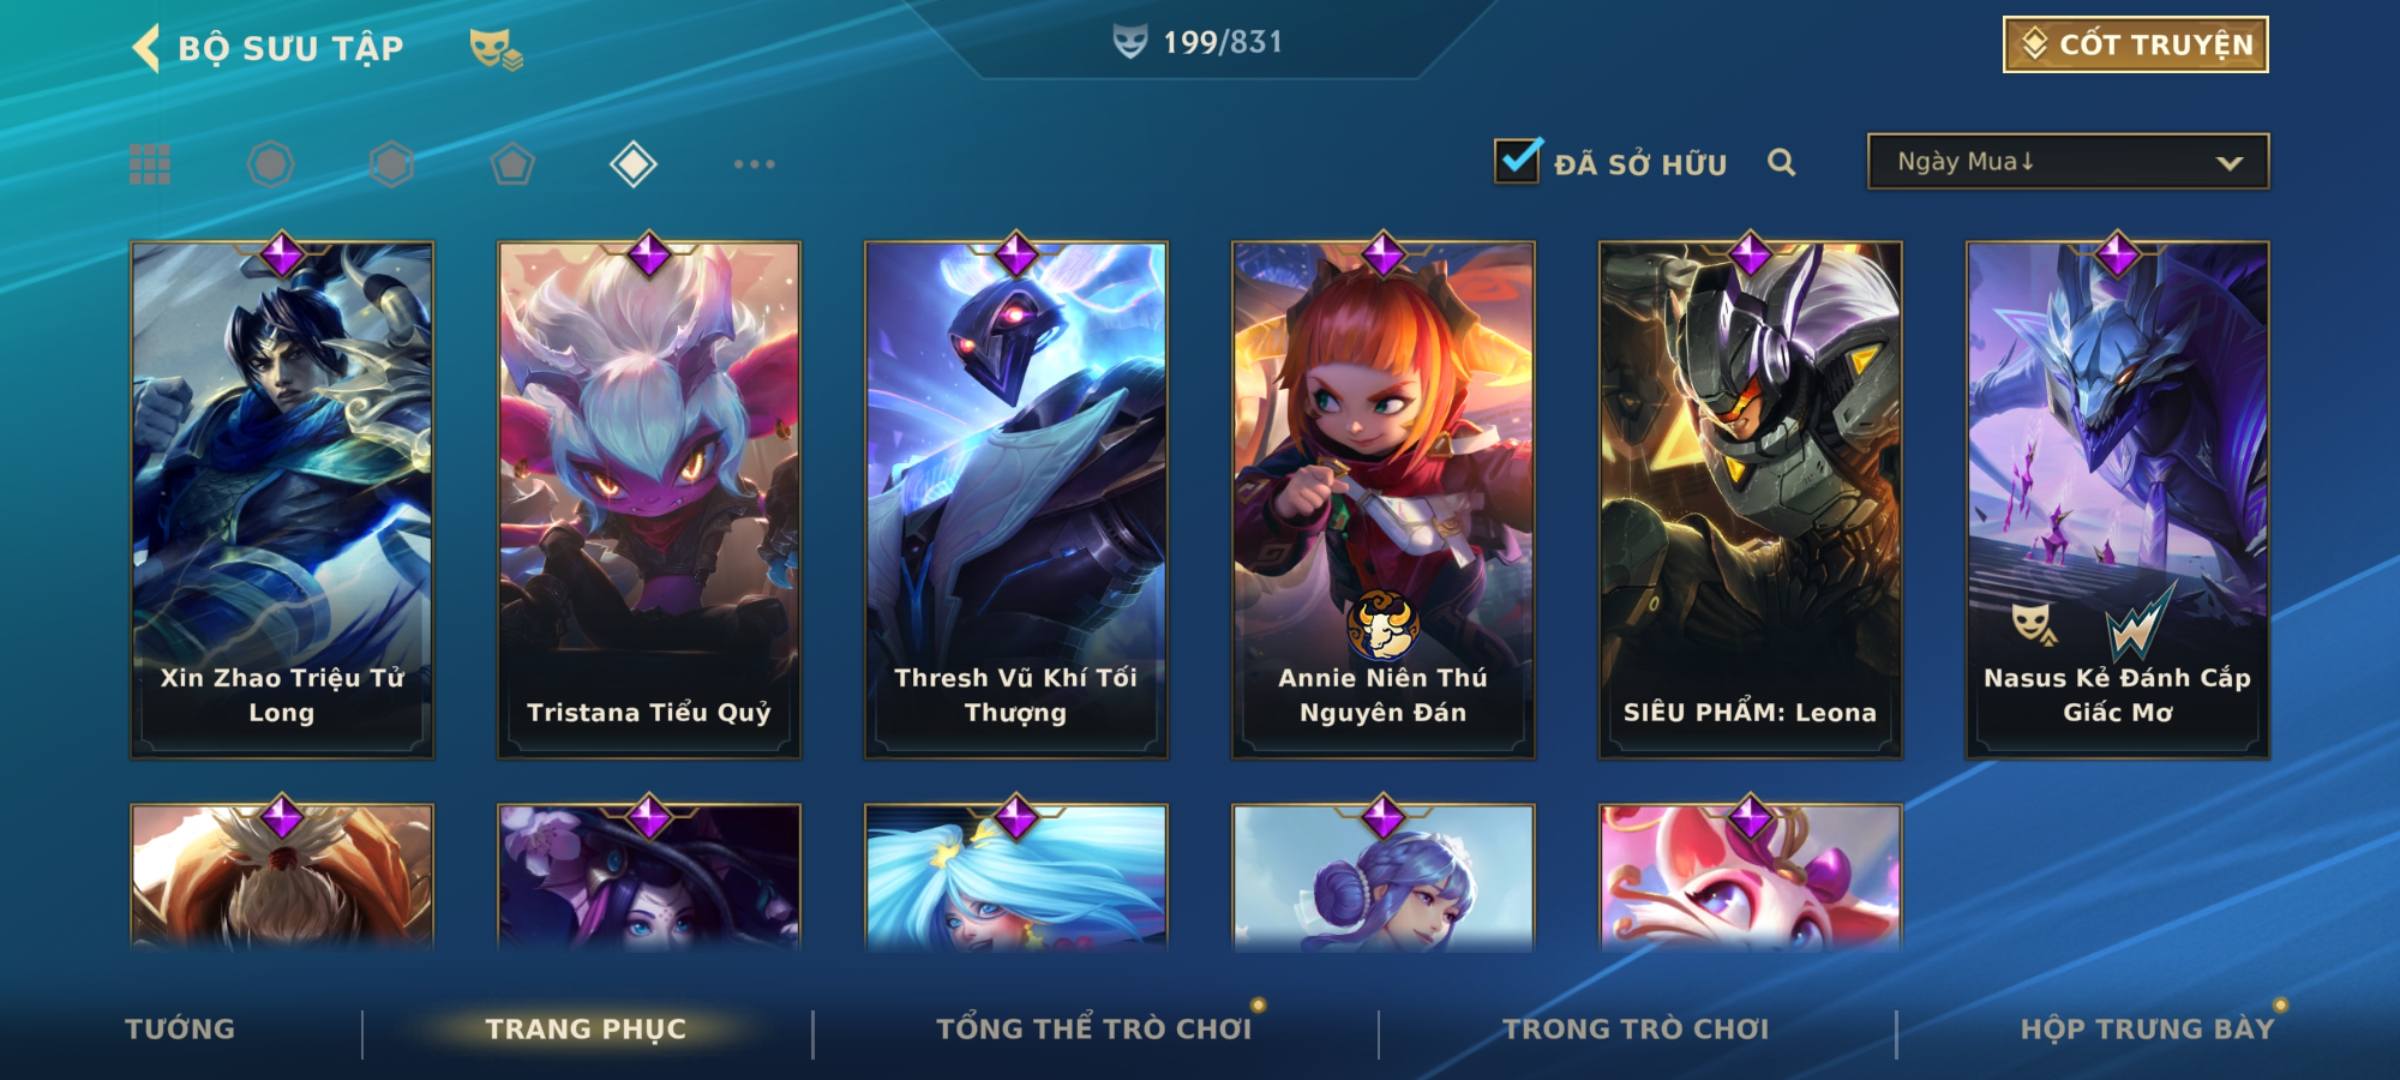Viewport: 2400px width, 1080px height.
Task: Expand the sort list with chevron arrow
Action: tap(2229, 163)
